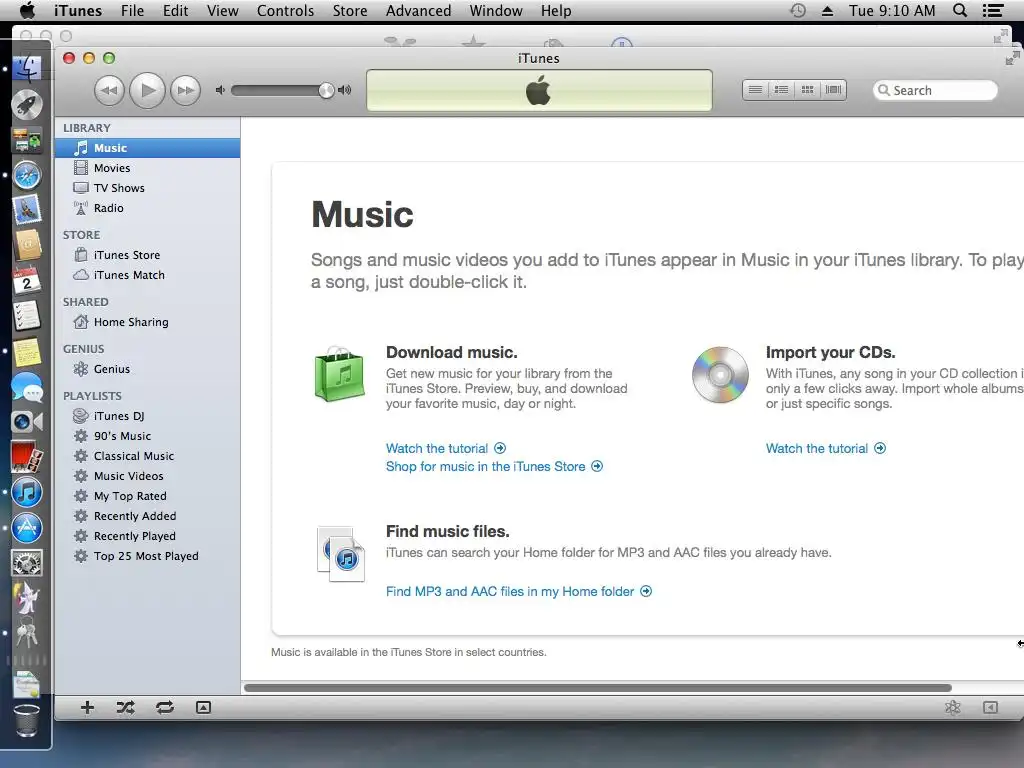Click the loud-volume speaker icon
This screenshot has height=768, width=1024.
coord(344,90)
